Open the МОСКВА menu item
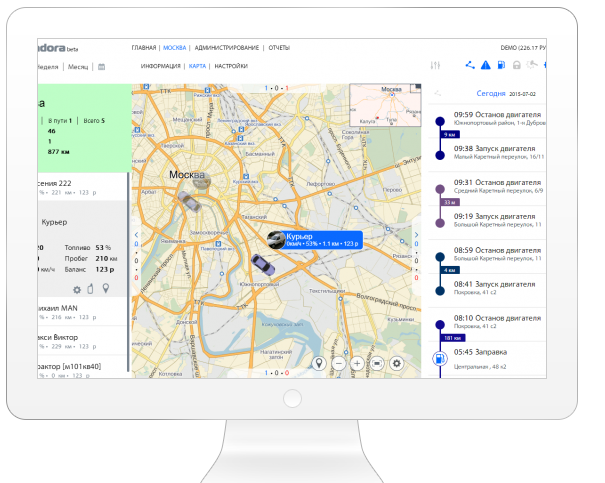This screenshot has height=483, width=605. point(174,48)
